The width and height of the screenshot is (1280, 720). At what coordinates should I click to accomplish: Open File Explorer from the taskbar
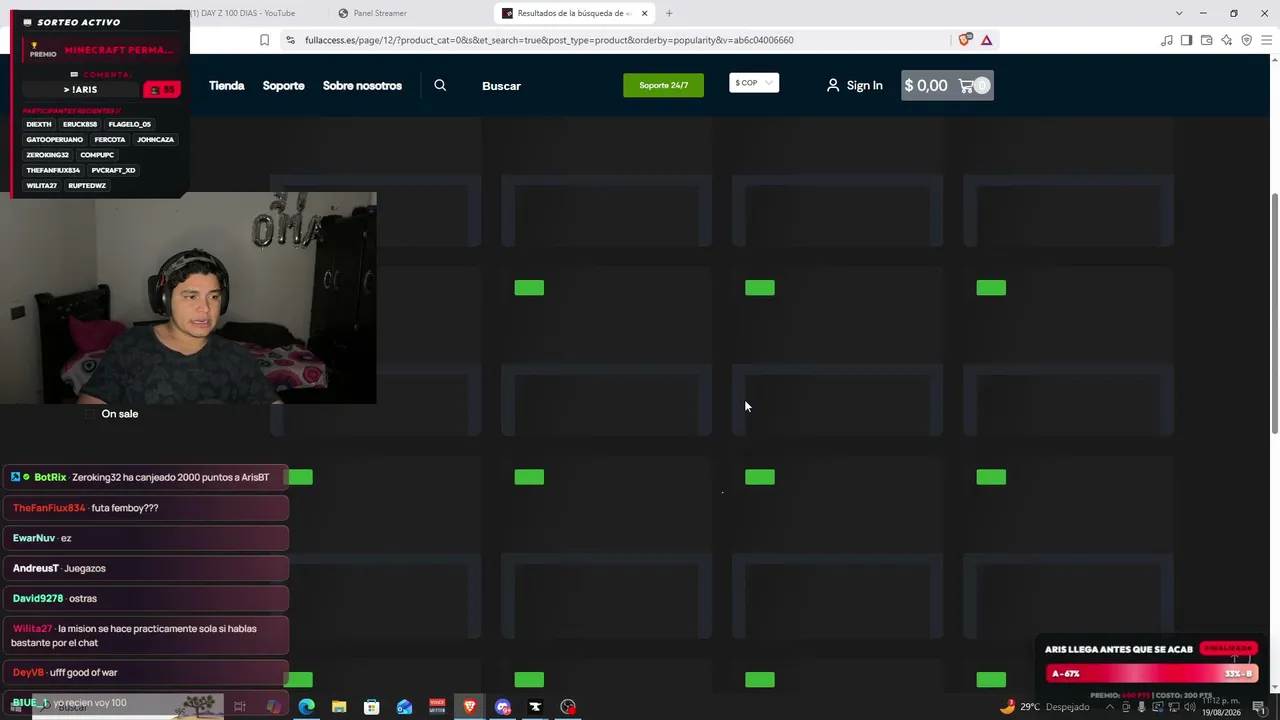coord(339,707)
